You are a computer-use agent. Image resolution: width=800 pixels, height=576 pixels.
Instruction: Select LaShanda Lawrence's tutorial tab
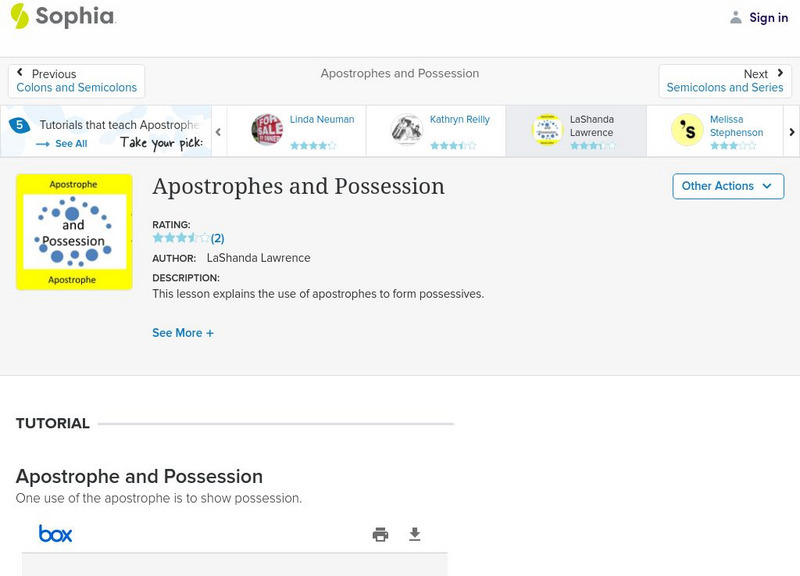click(x=576, y=131)
